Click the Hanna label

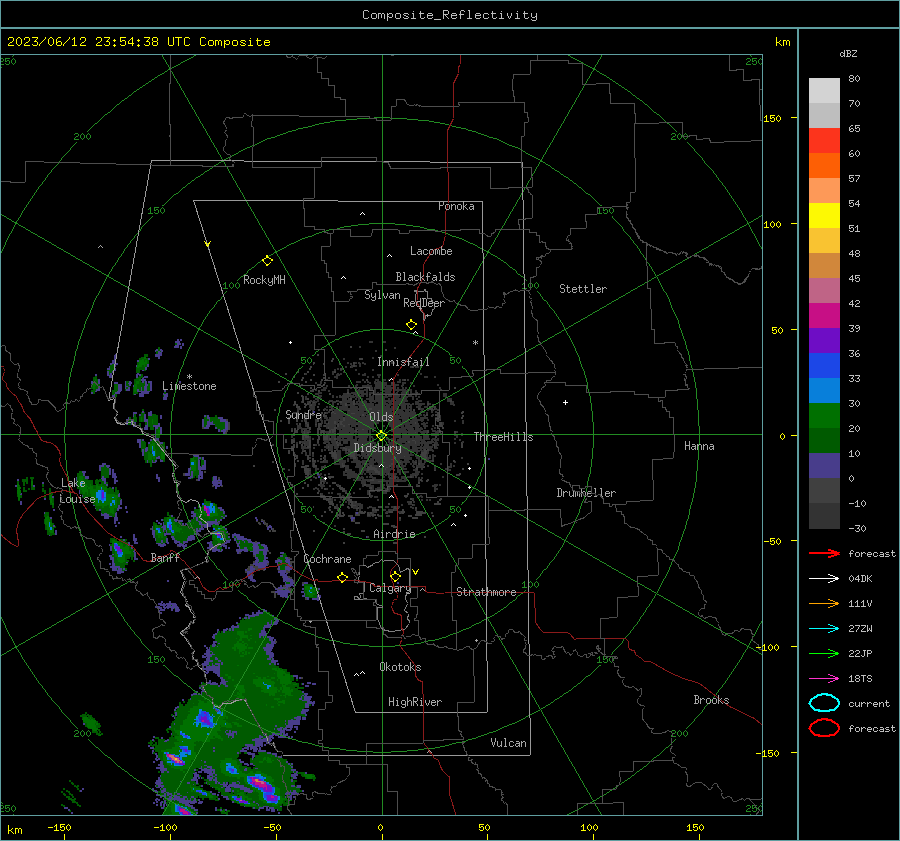(699, 446)
